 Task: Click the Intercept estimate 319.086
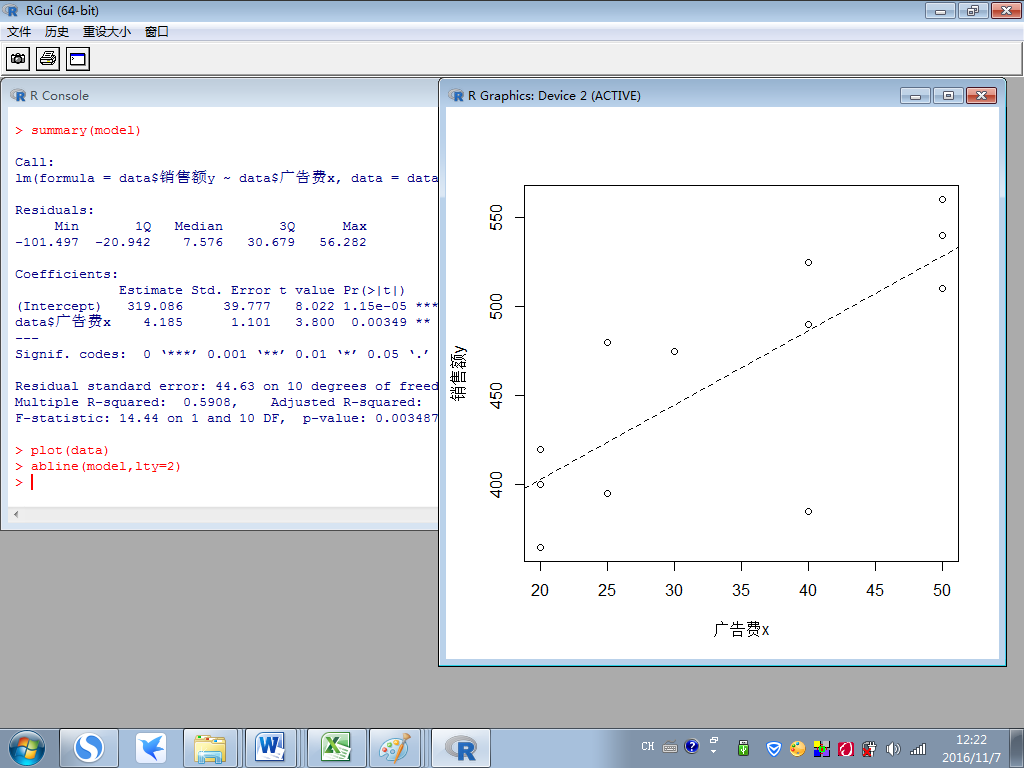(x=155, y=306)
